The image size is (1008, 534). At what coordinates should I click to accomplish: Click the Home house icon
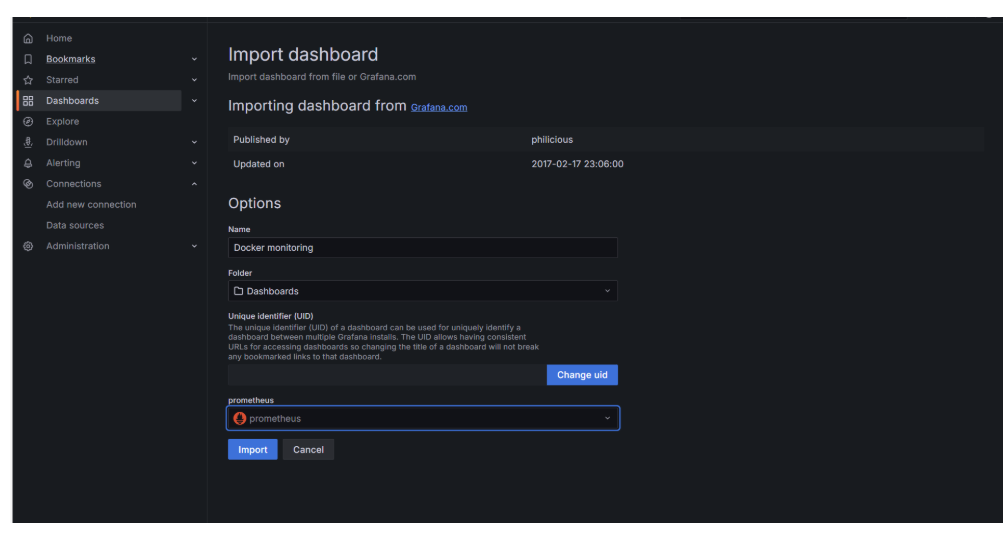[28, 39]
